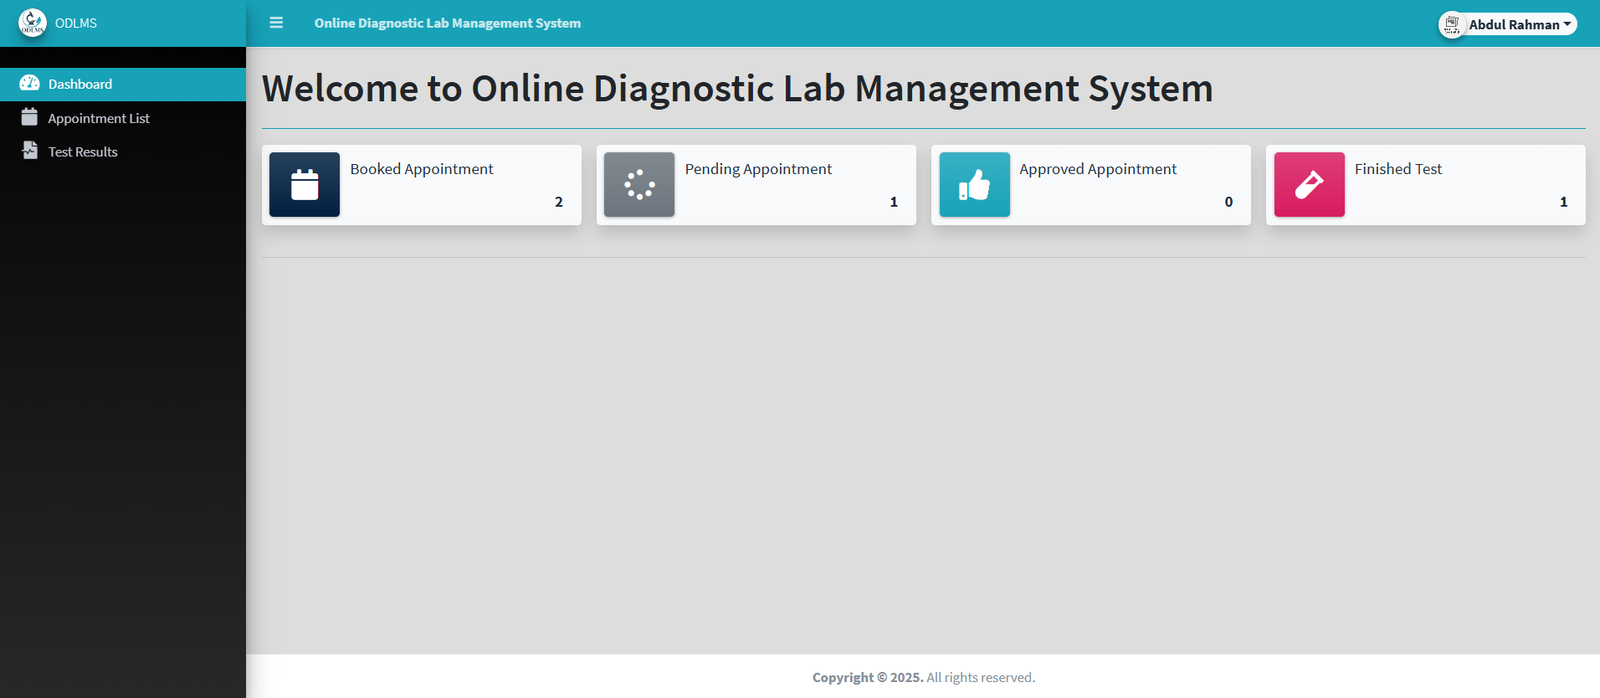This screenshot has width=1600, height=698.
Task: Click the Pending Appointment card text
Action: [758, 169]
